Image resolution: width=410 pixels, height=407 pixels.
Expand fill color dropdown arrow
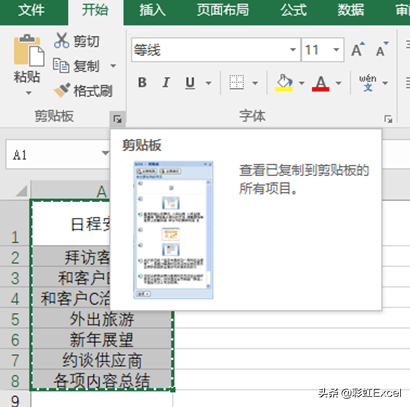click(x=302, y=83)
